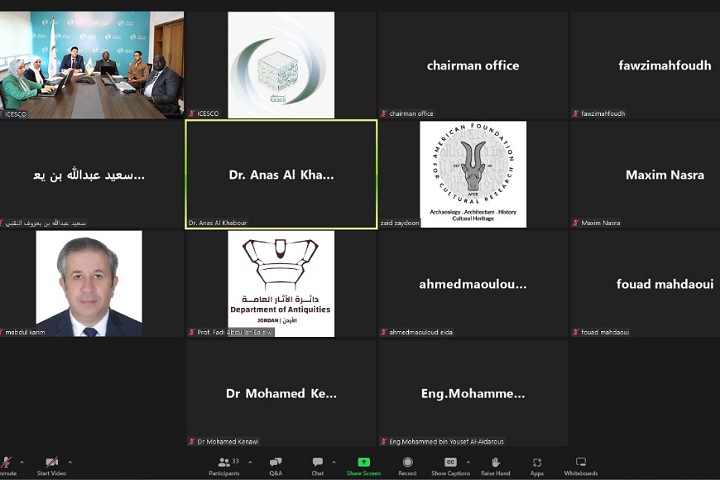Viewport: 720px width, 480px height.
Task: Unmute the microphone
Action: coord(6,463)
